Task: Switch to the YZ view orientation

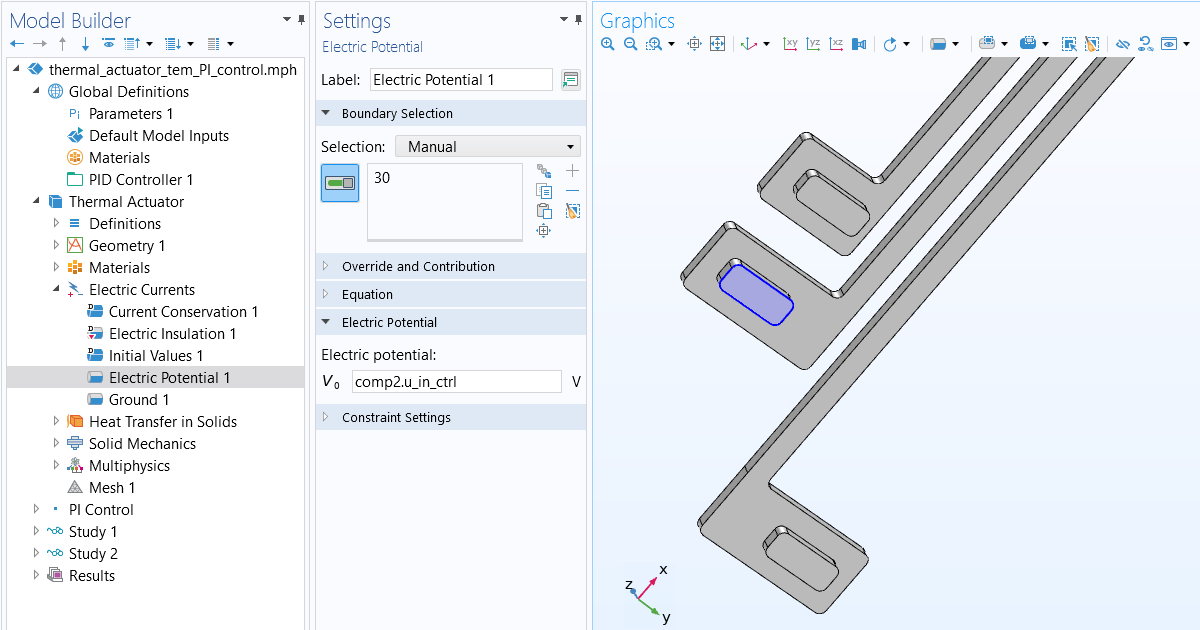Action: [811, 43]
